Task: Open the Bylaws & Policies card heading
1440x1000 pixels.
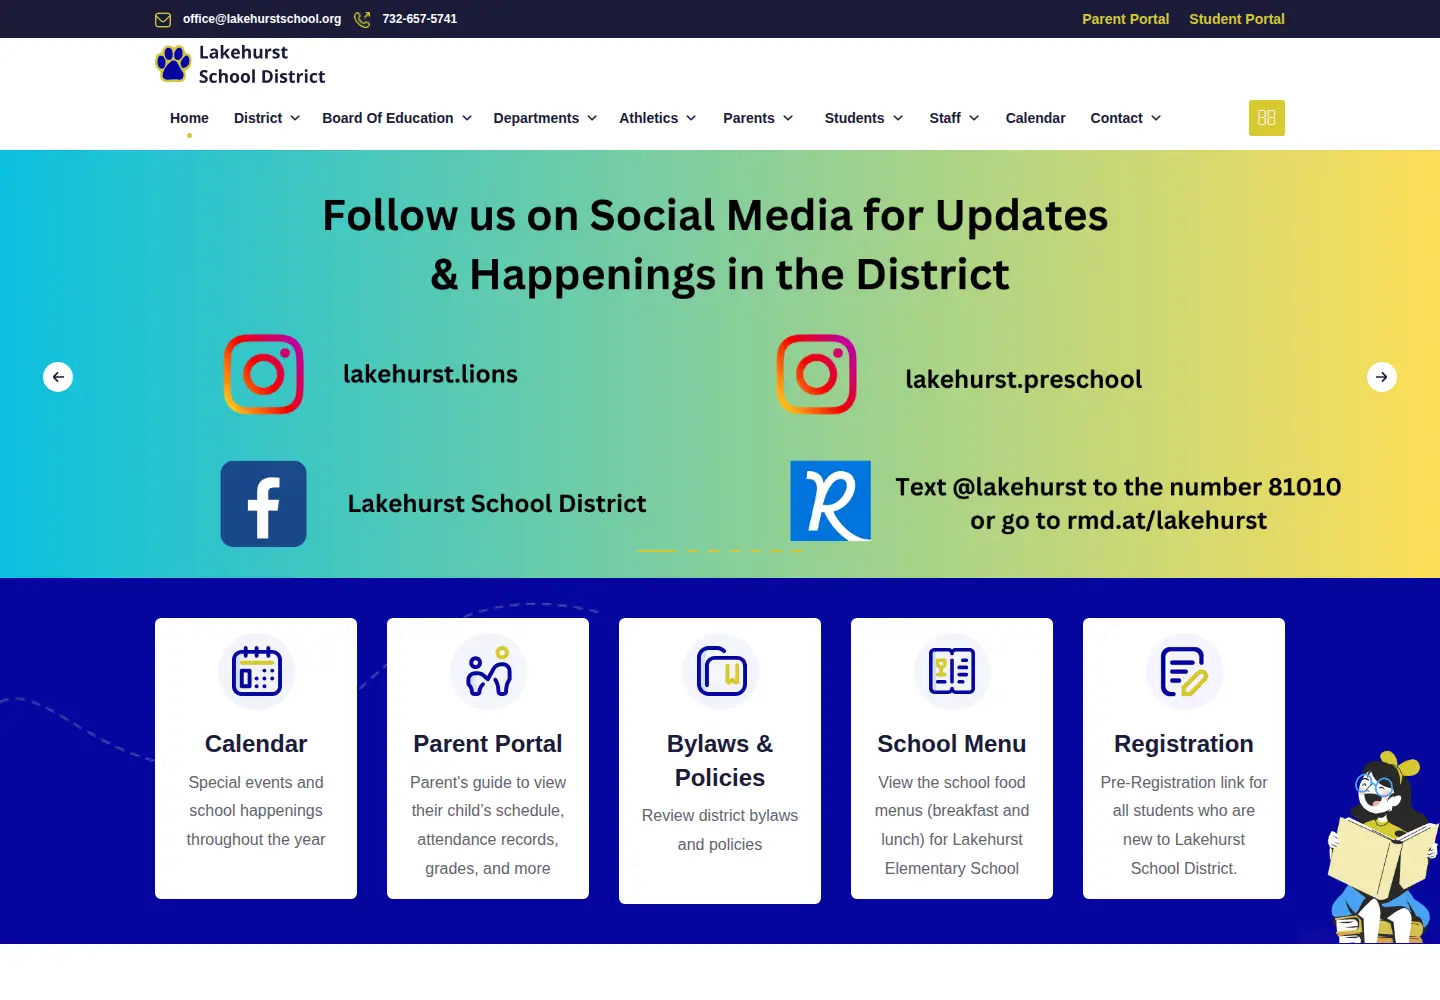Action: [x=720, y=761]
